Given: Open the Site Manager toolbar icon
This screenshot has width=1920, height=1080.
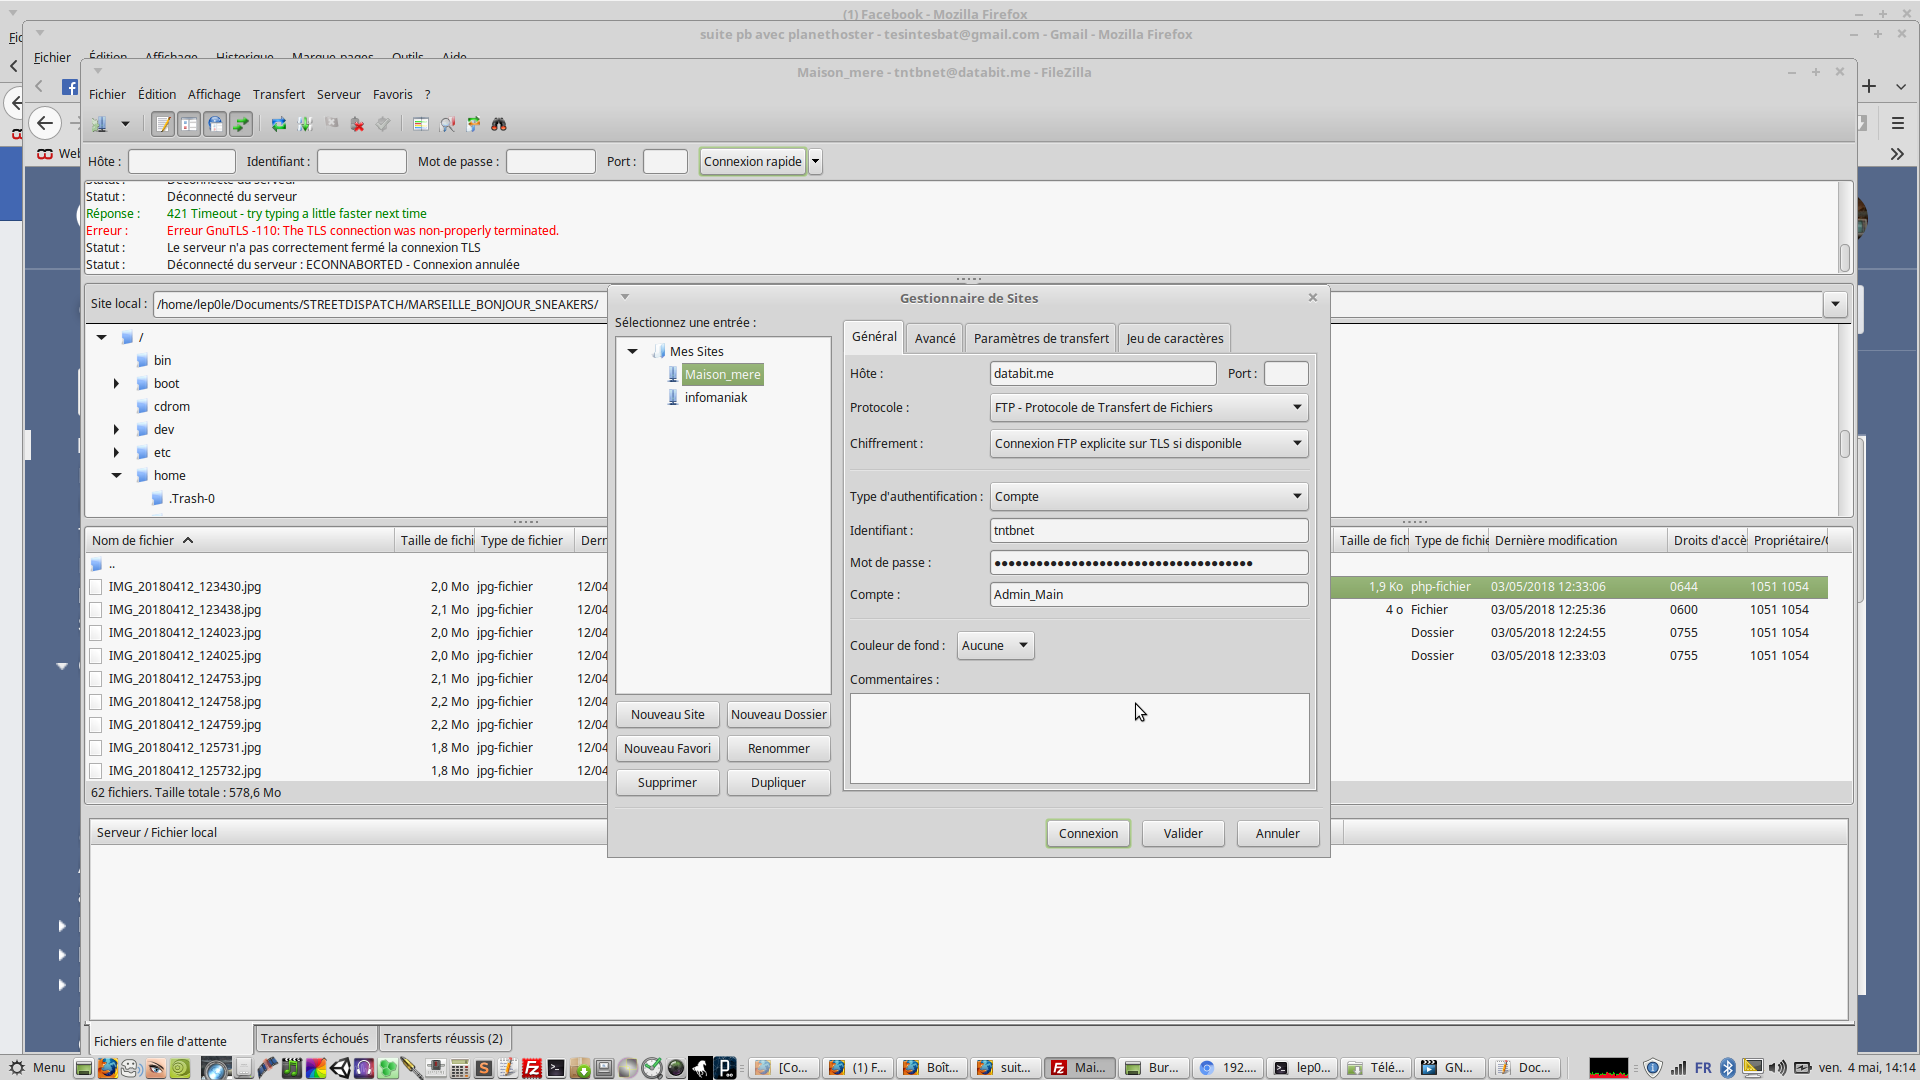Looking at the screenshot, I should click(x=99, y=124).
